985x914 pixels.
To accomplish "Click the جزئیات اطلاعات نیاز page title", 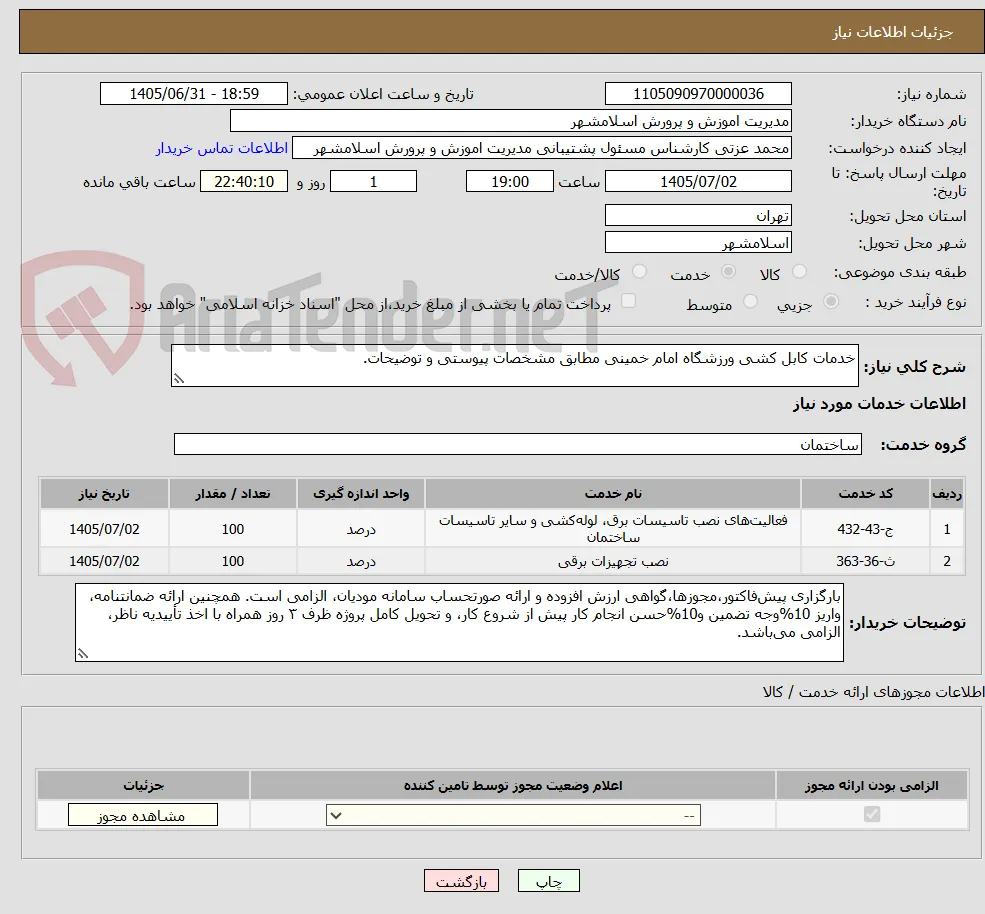I will [x=892, y=32].
